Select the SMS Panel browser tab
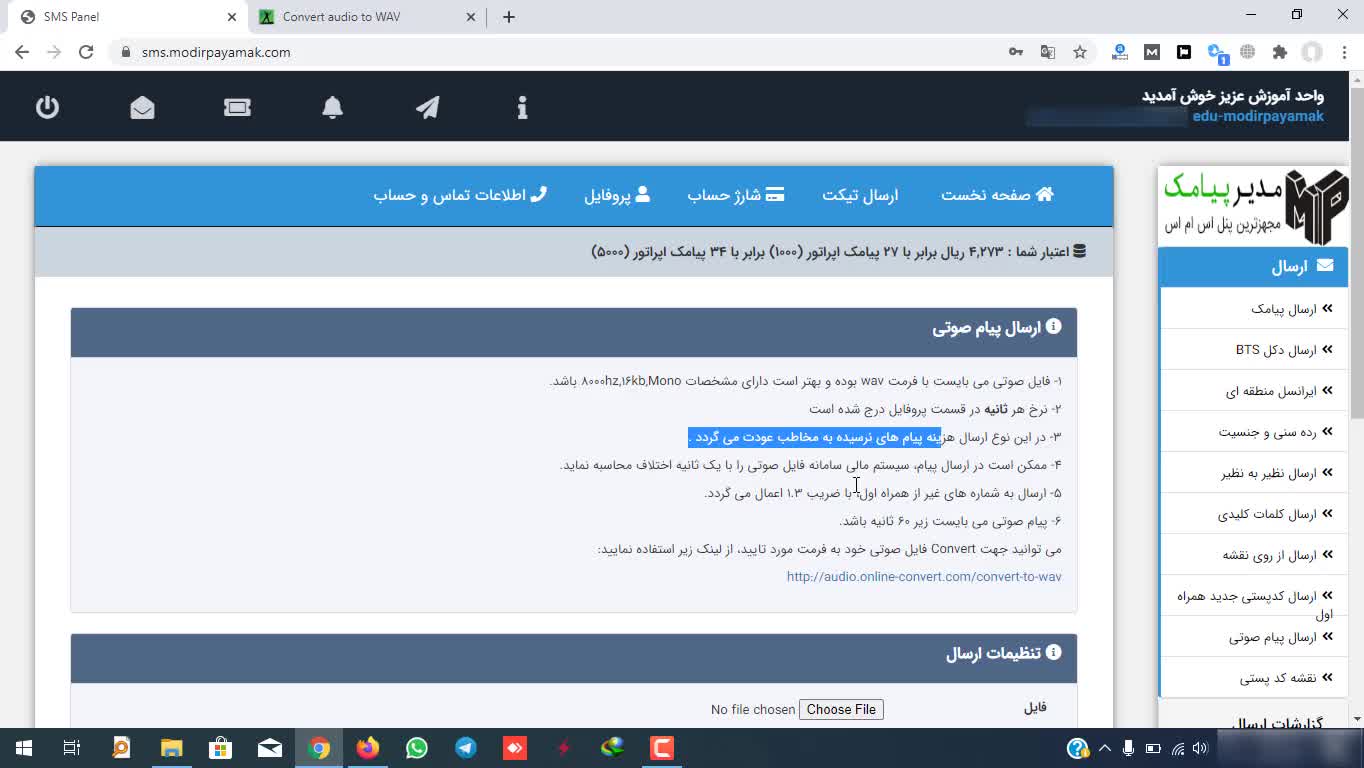The image size is (1364, 768). [126, 17]
